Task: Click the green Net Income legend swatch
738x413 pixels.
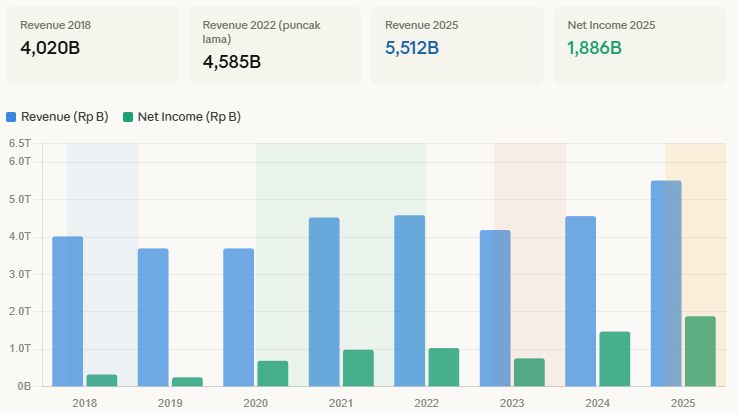Action: coord(128,117)
